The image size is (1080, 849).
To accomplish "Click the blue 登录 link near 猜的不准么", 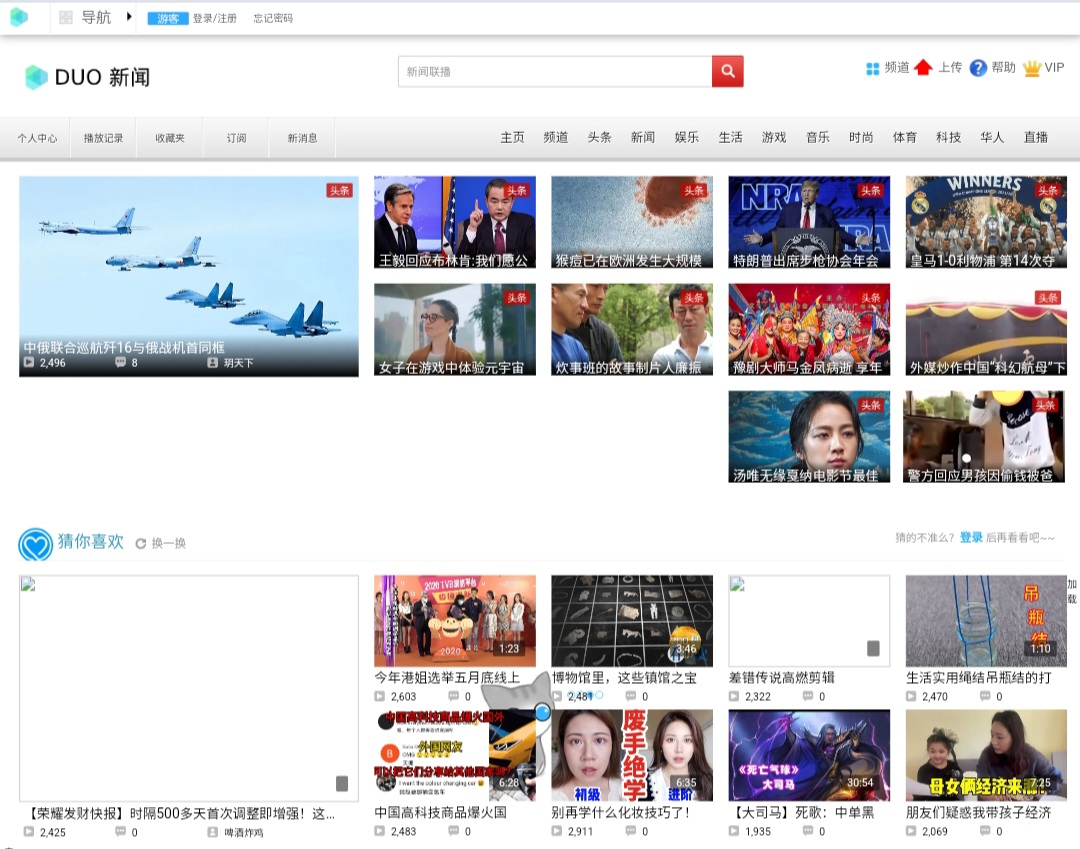I will click(x=971, y=537).
